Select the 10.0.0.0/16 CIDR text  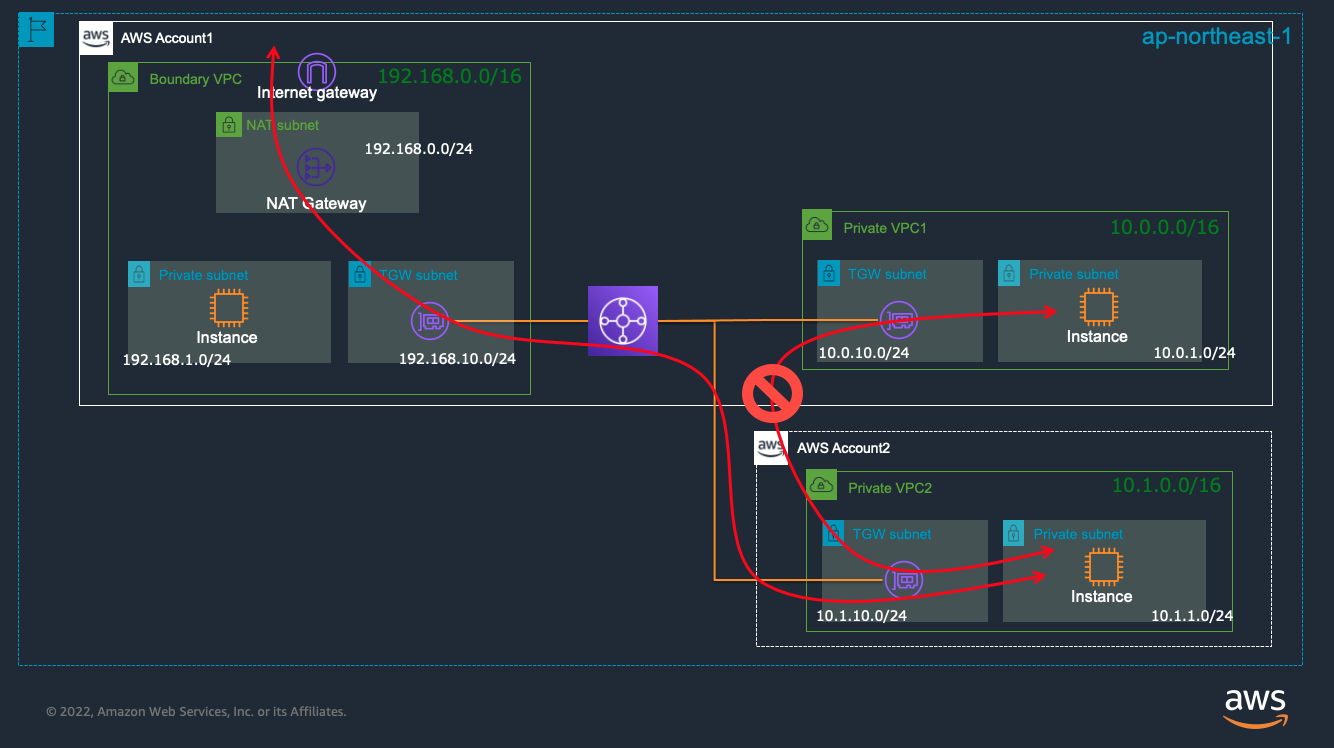[1165, 227]
